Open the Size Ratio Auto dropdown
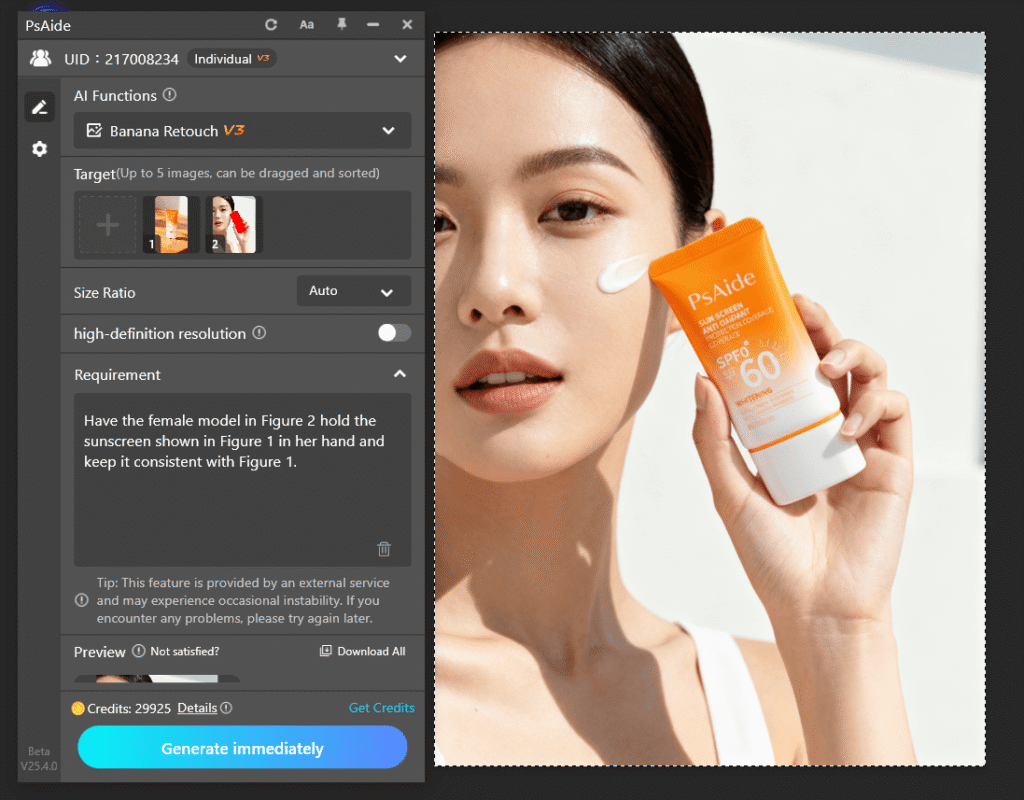 (353, 291)
